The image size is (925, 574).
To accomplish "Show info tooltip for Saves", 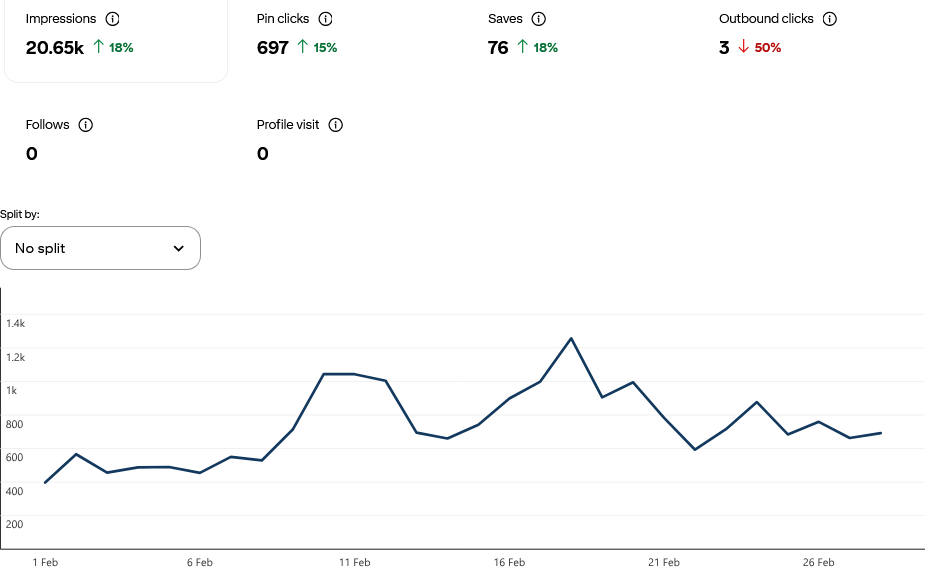I will (x=539, y=19).
